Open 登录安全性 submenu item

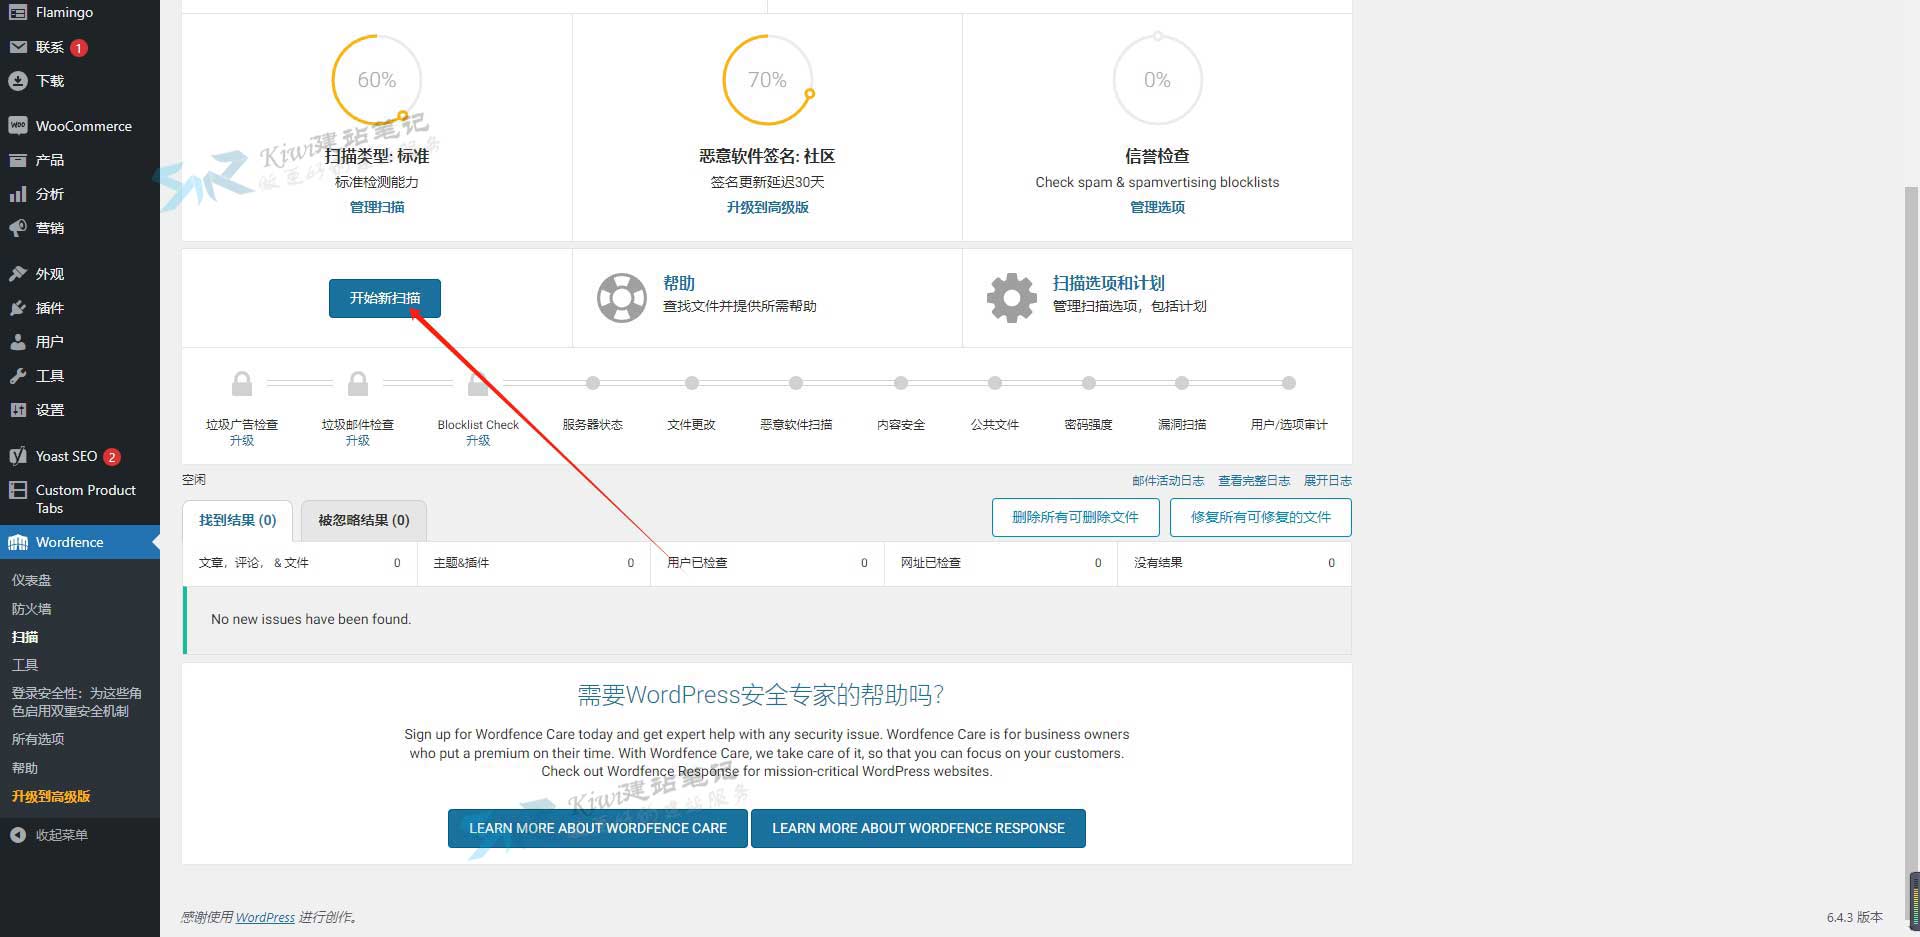pos(77,702)
